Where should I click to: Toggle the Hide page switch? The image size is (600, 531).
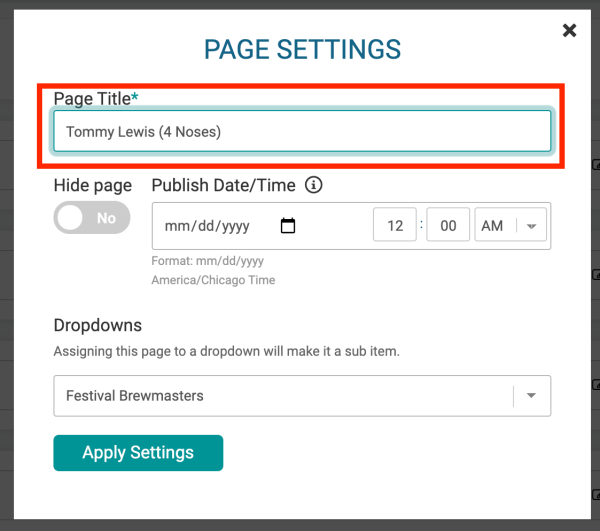click(92, 218)
